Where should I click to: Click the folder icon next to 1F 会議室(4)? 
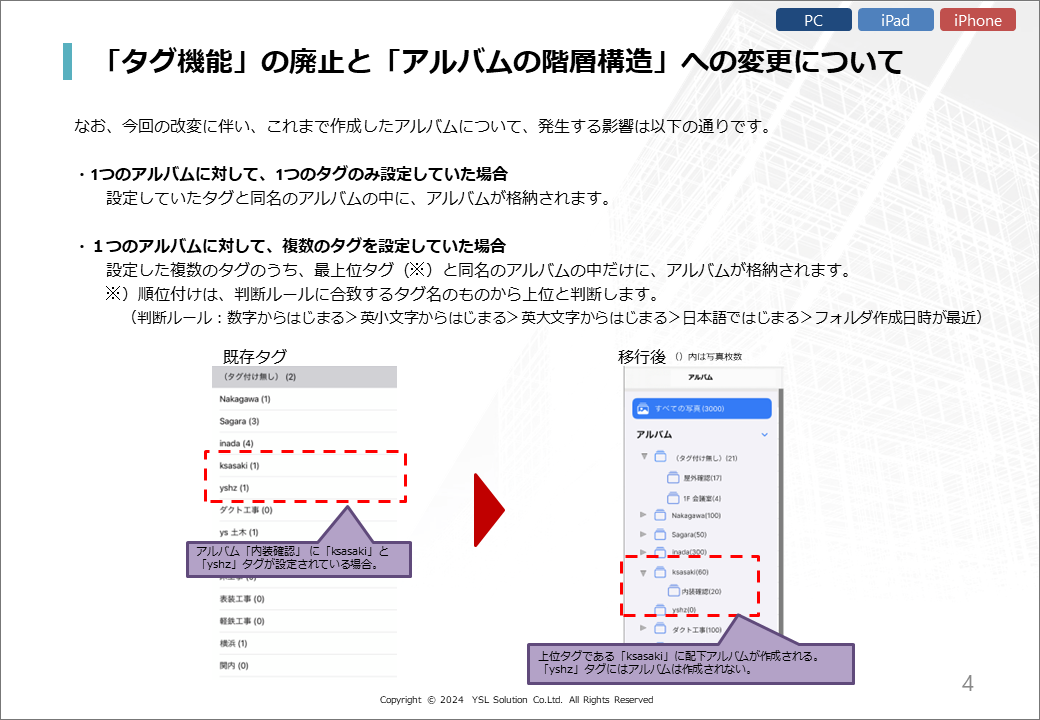[673, 497]
